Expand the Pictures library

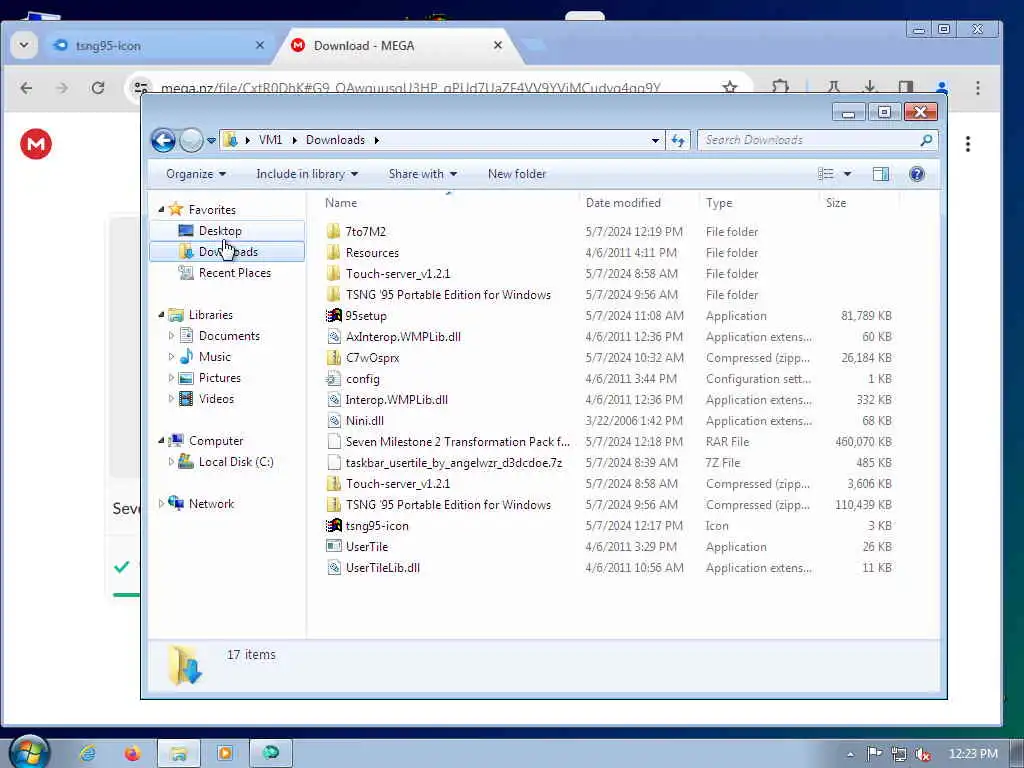(x=171, y=378)
